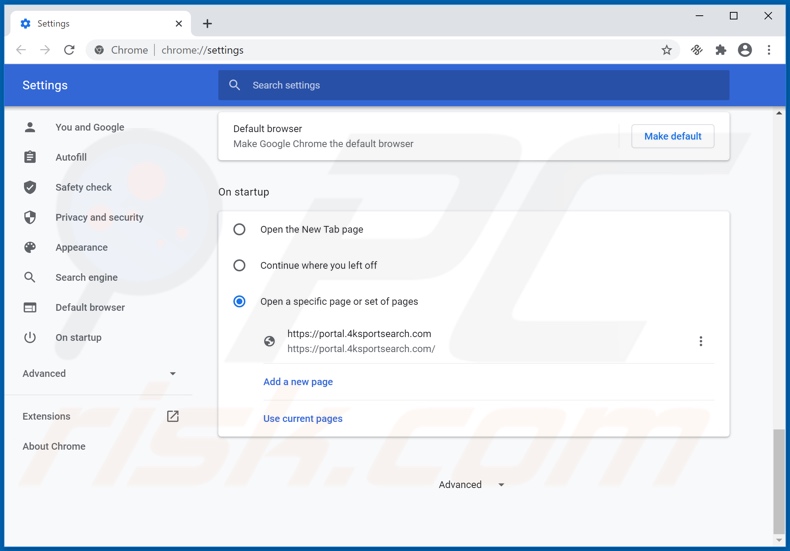Select Open the New Tab page option
Viewport: 790px width, 551px height.
[239, 230]
